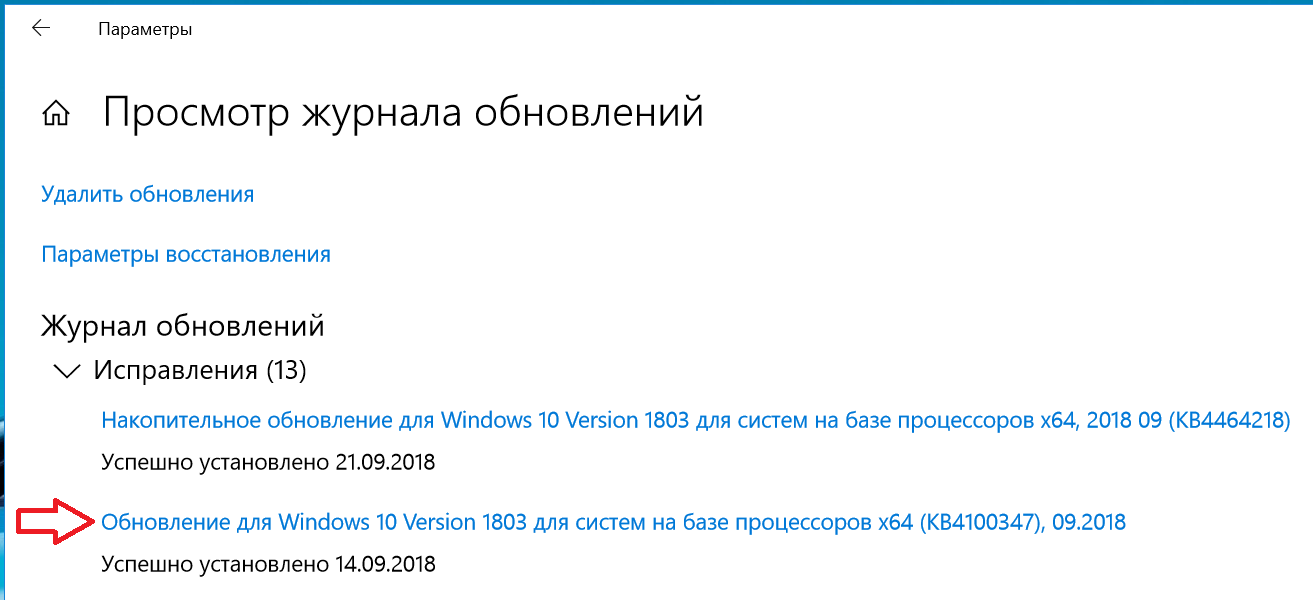Go to Settings home via house icon
The height and width of the screenshot is (600, 1313).
click(x=55, y=114)
